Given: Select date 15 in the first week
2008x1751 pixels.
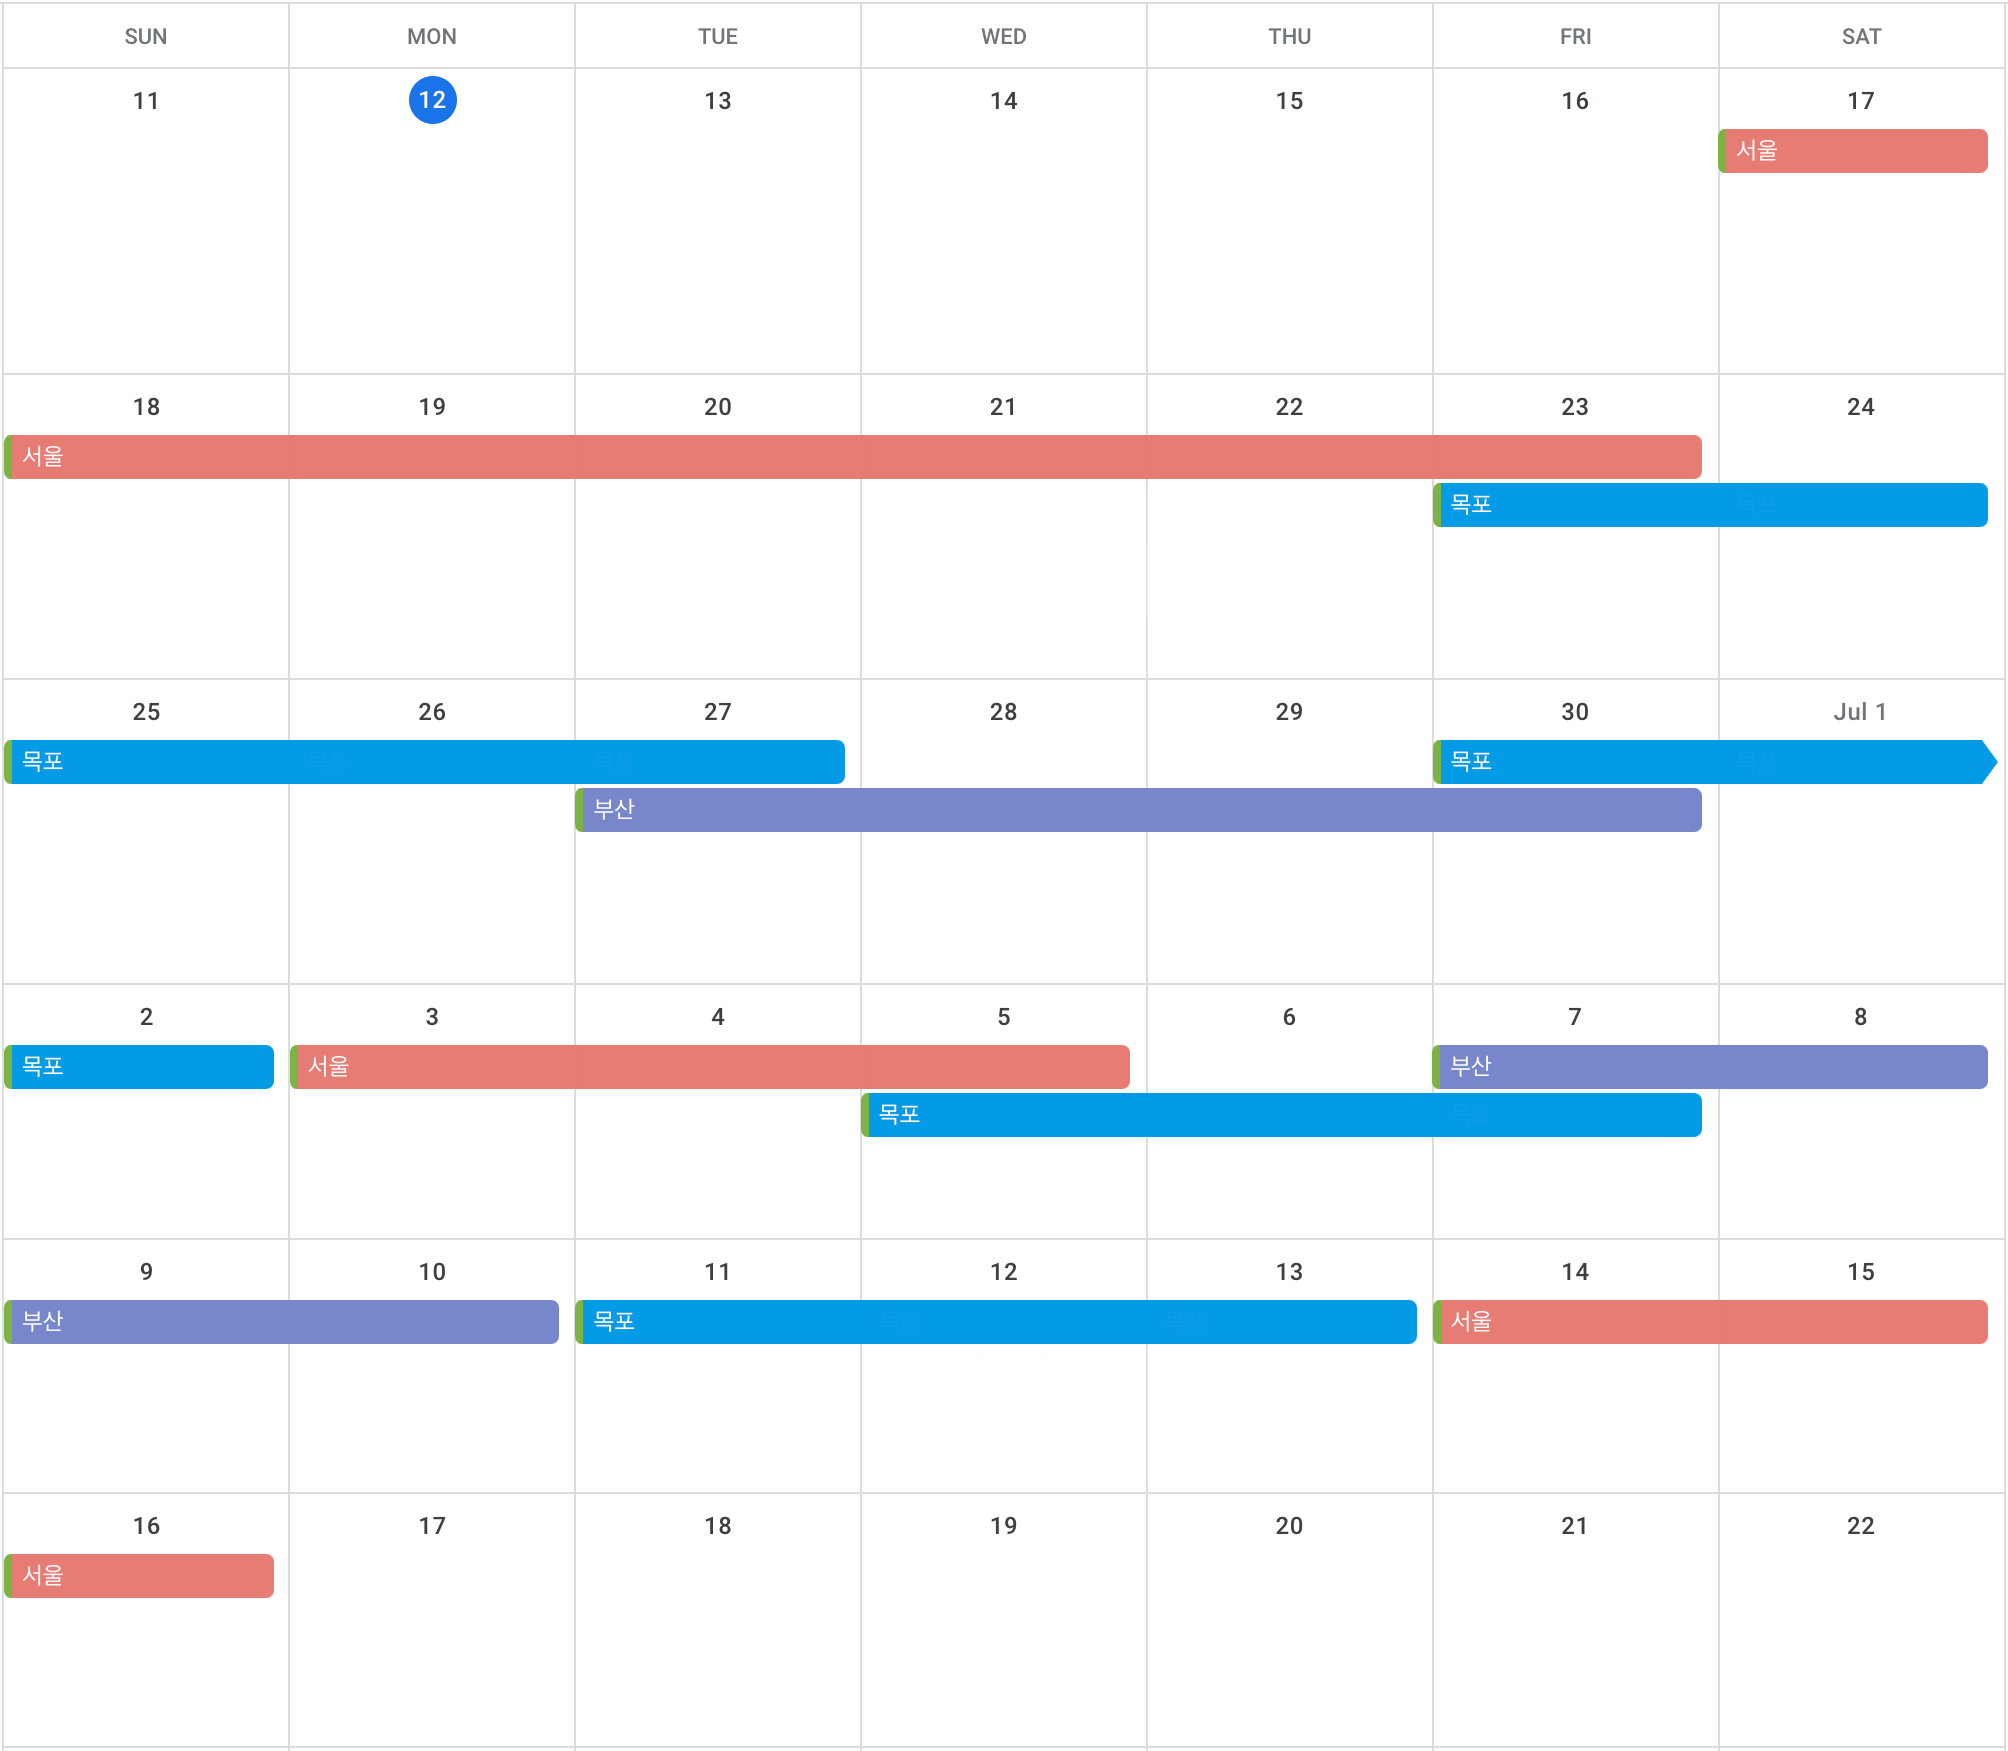Looking at the screenshot, I should point(1290,101).
